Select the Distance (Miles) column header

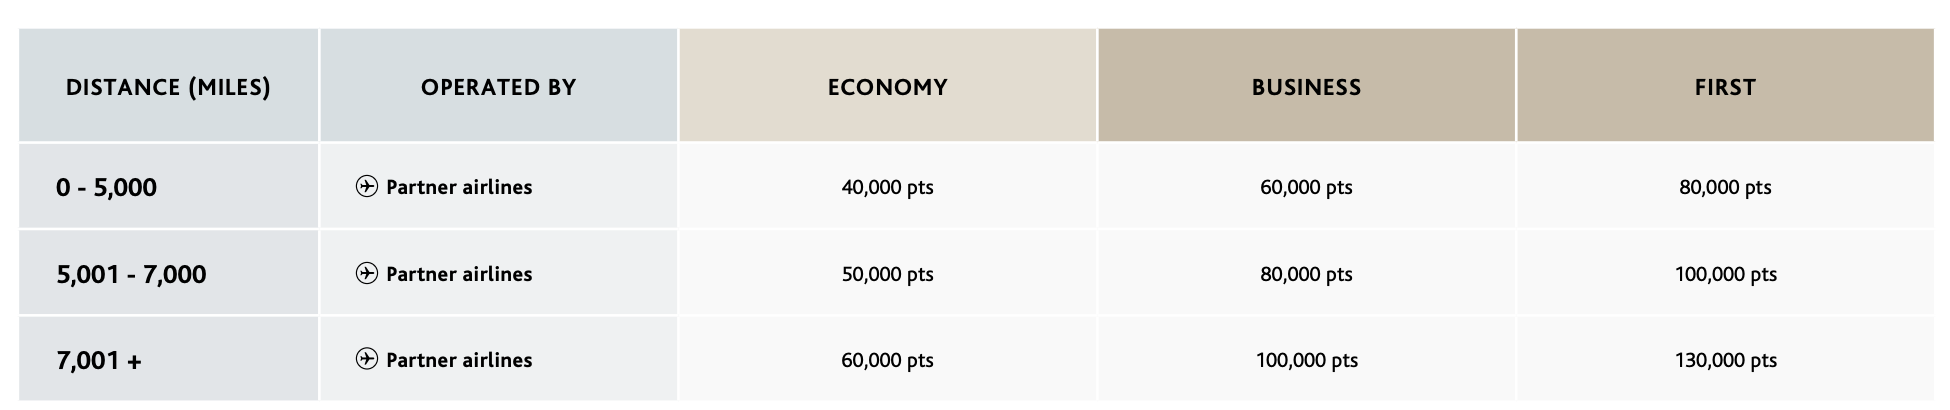click(x=168, y=88)
